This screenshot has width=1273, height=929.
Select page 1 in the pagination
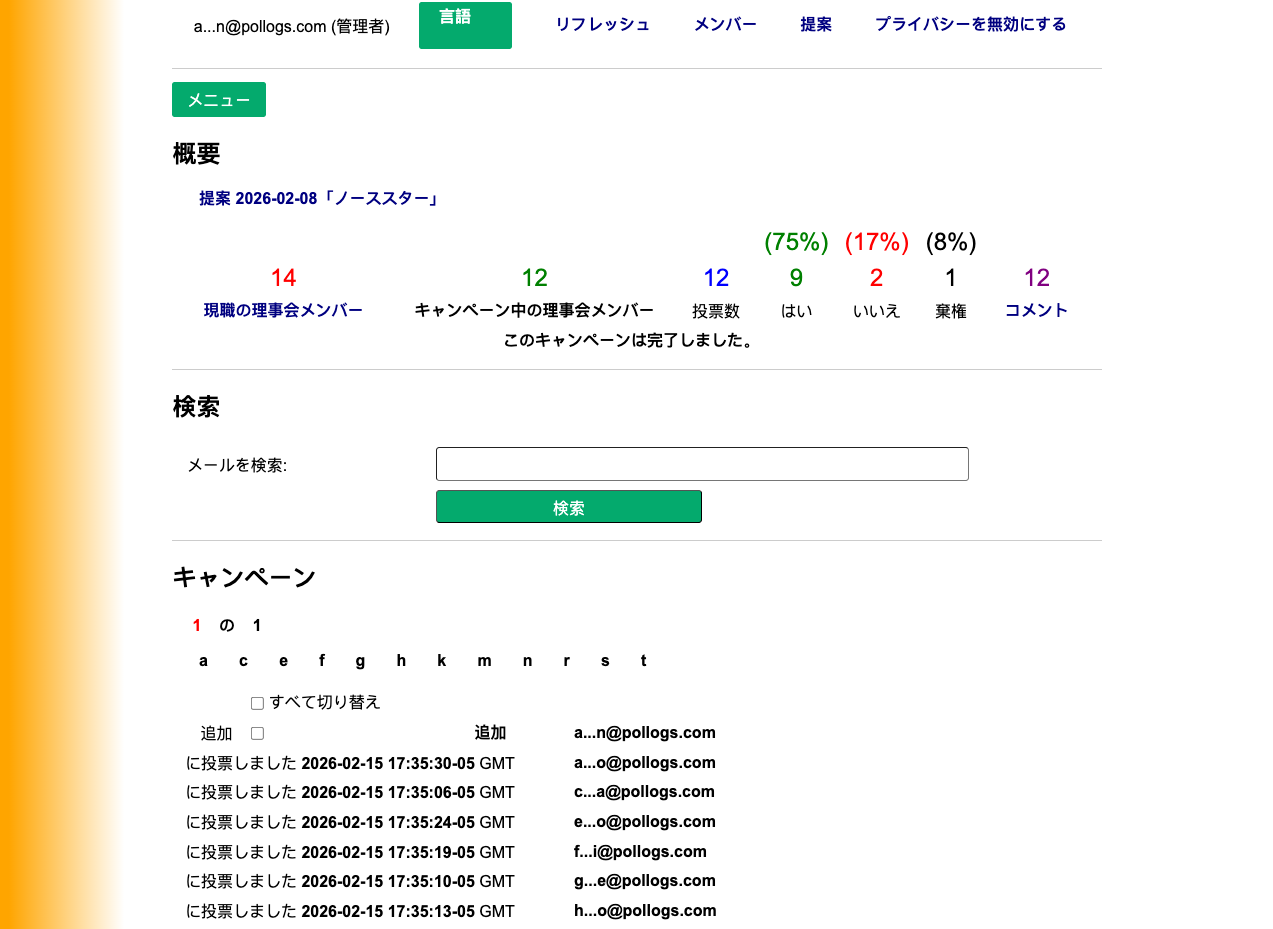[x=197, y=625]
